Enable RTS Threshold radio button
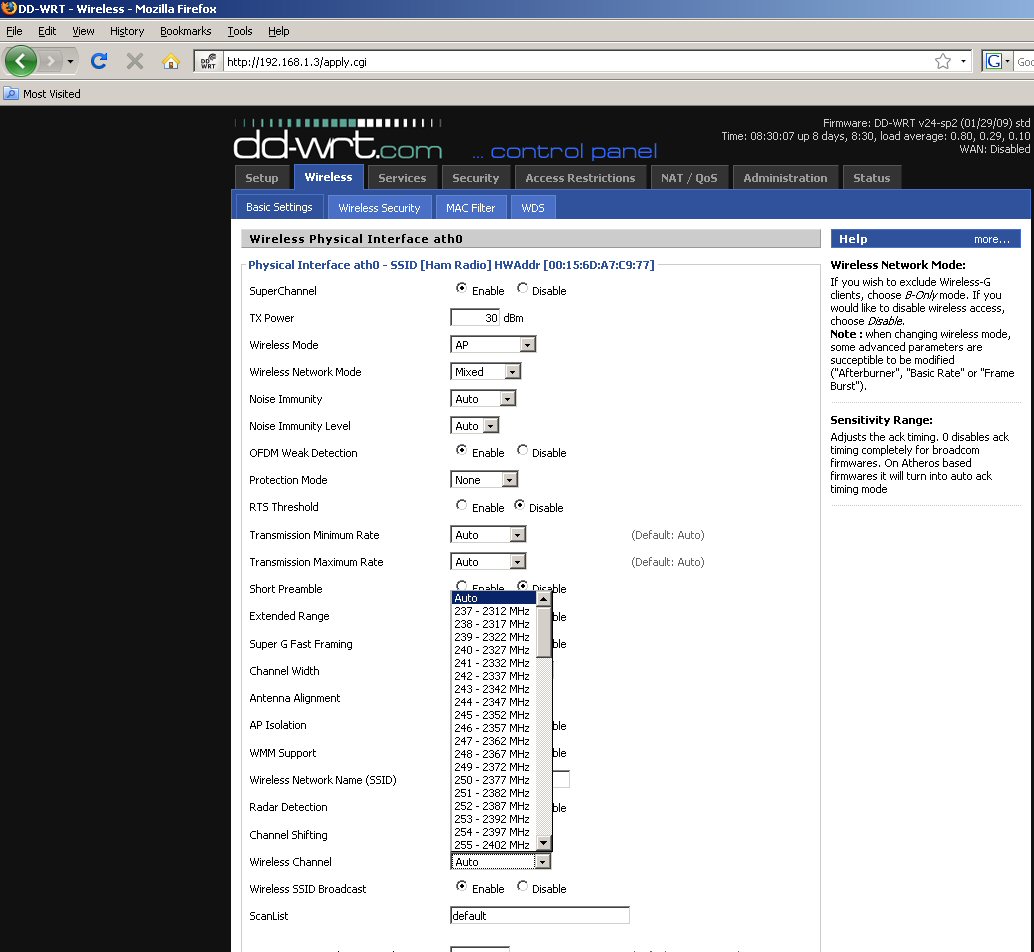 pos(461,505)
